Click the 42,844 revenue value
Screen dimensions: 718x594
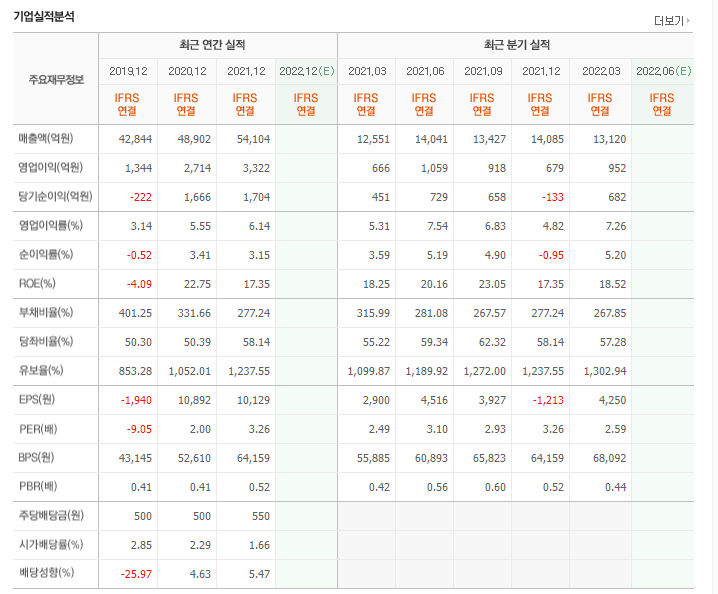point(135,139)
